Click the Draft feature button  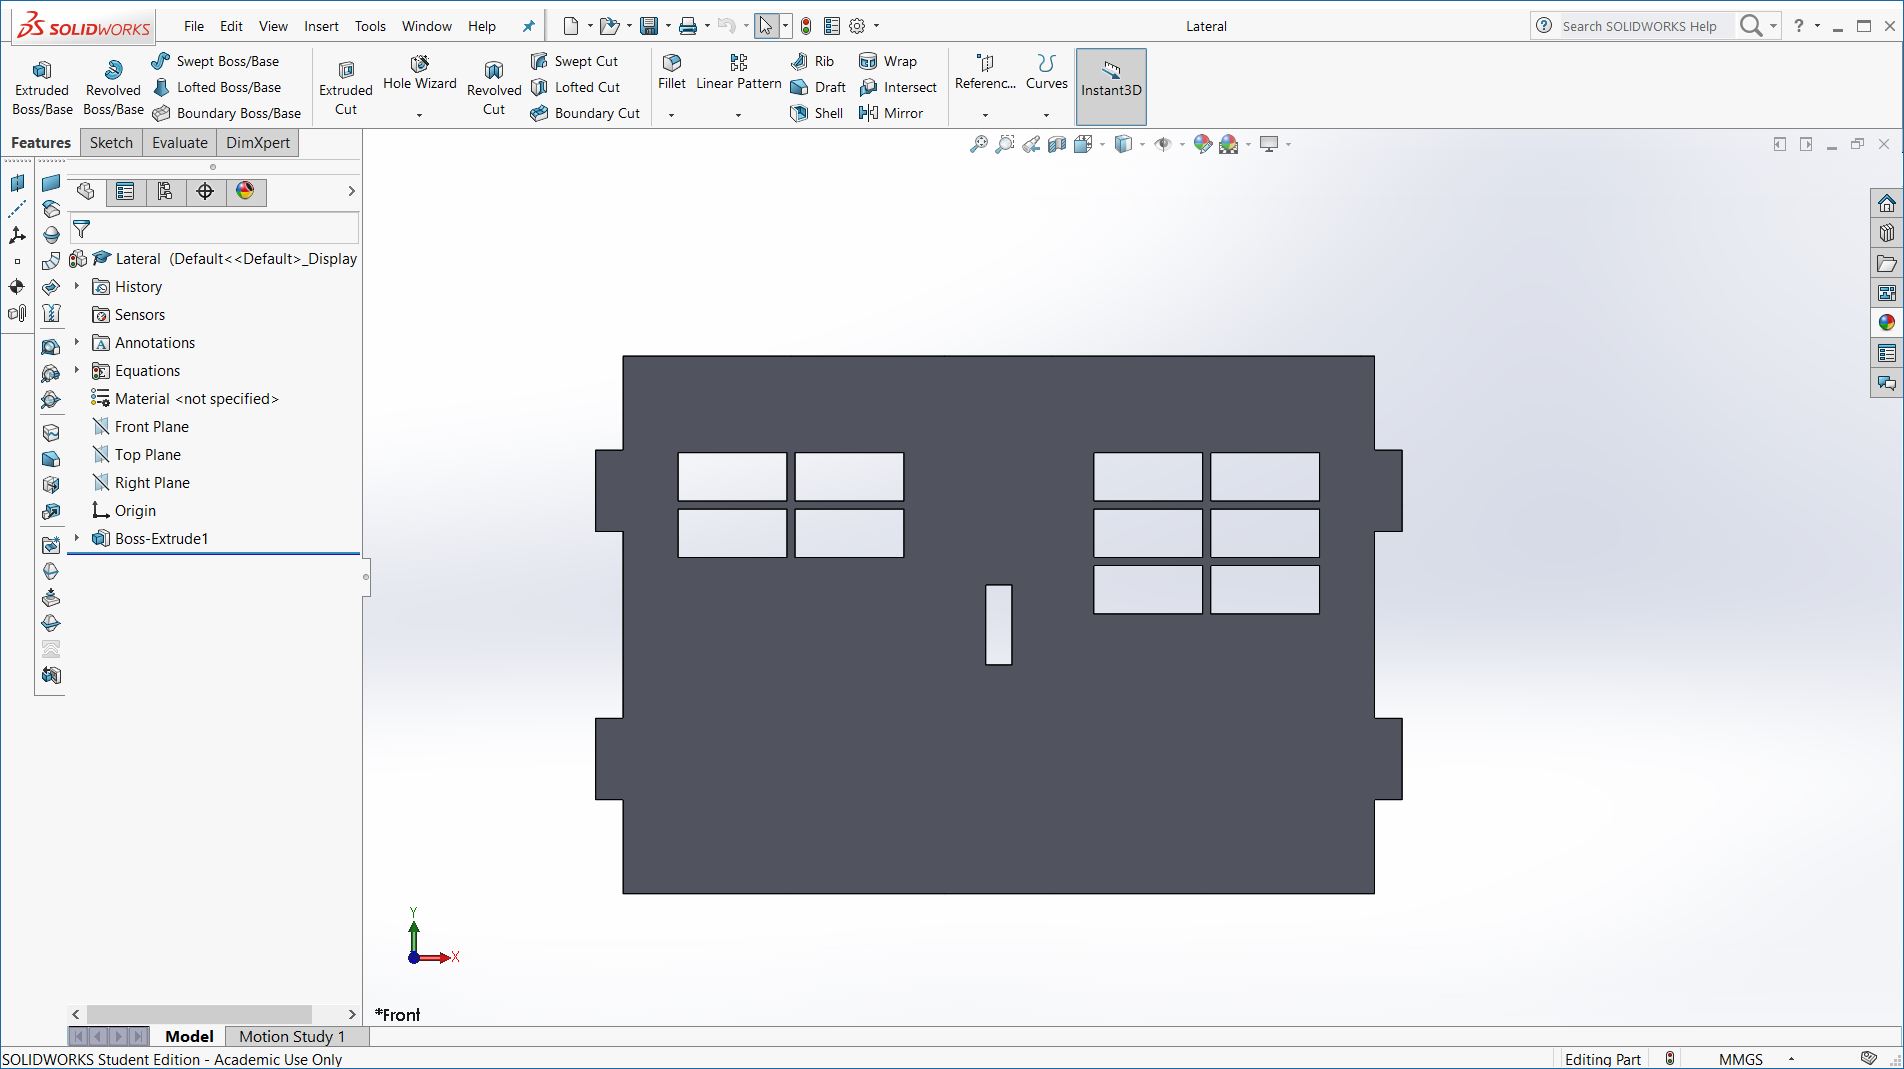click(x=818, y=87)
